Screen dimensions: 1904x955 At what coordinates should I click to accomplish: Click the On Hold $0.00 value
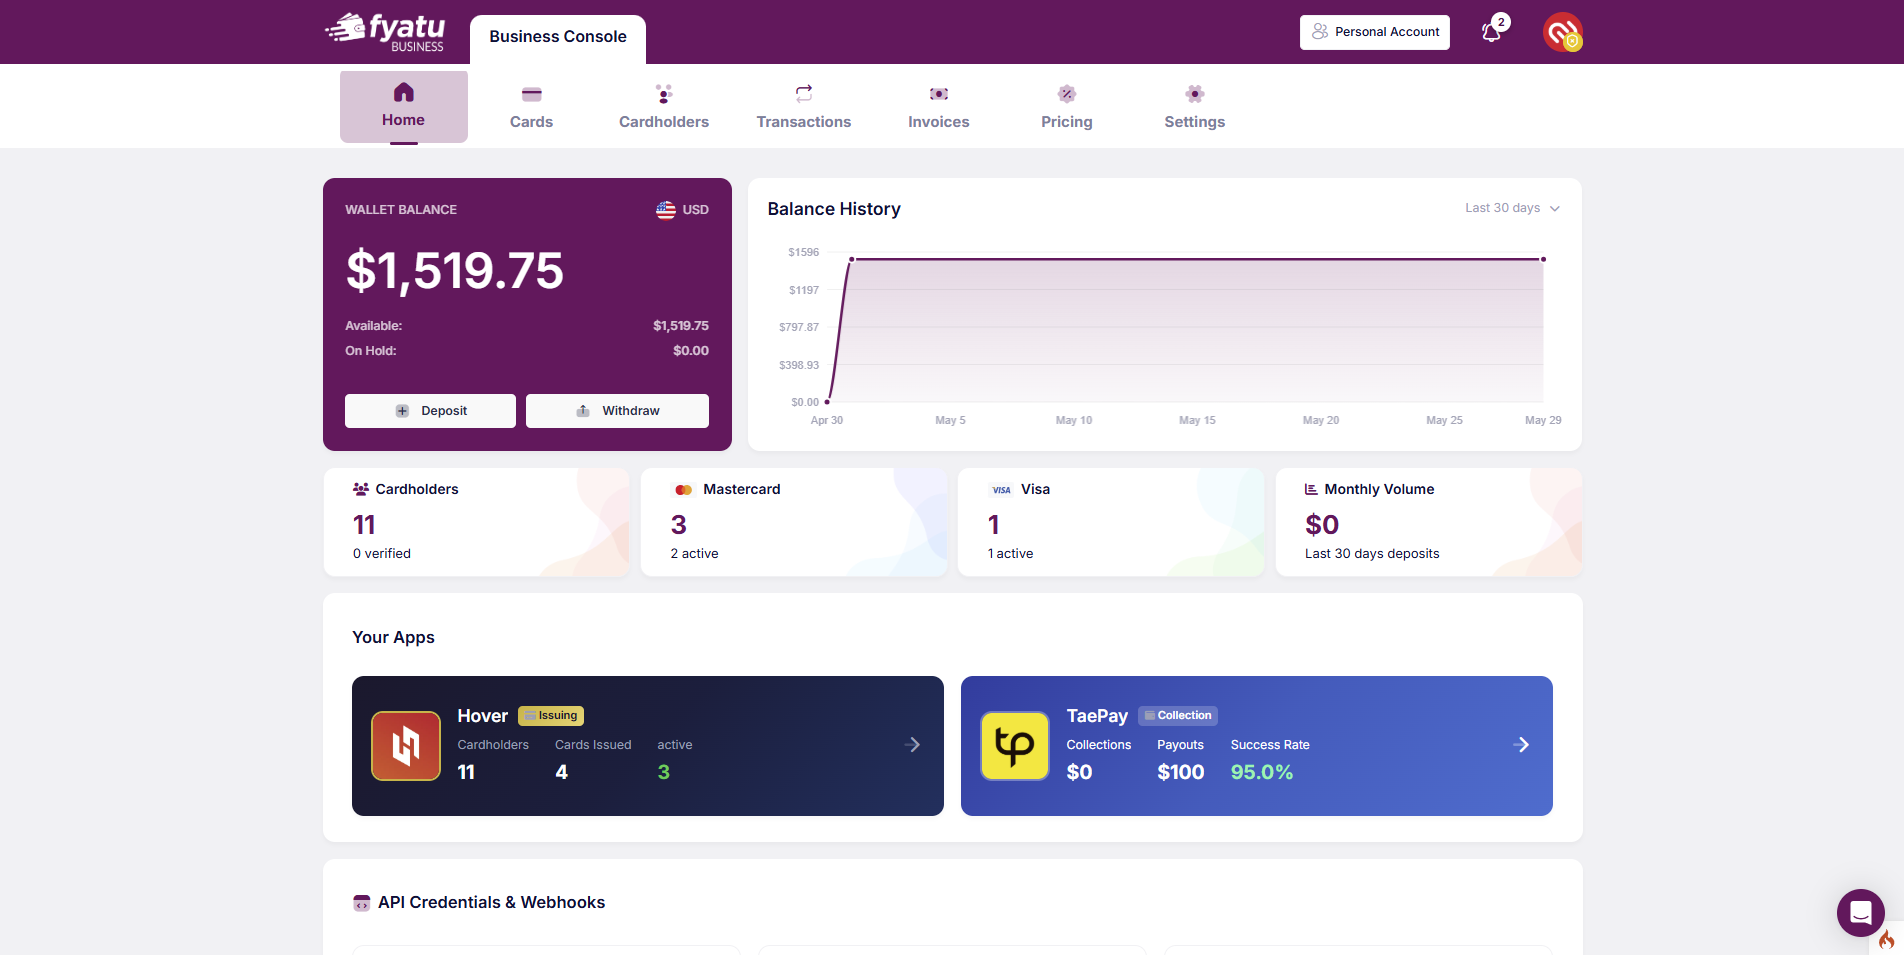691,351
